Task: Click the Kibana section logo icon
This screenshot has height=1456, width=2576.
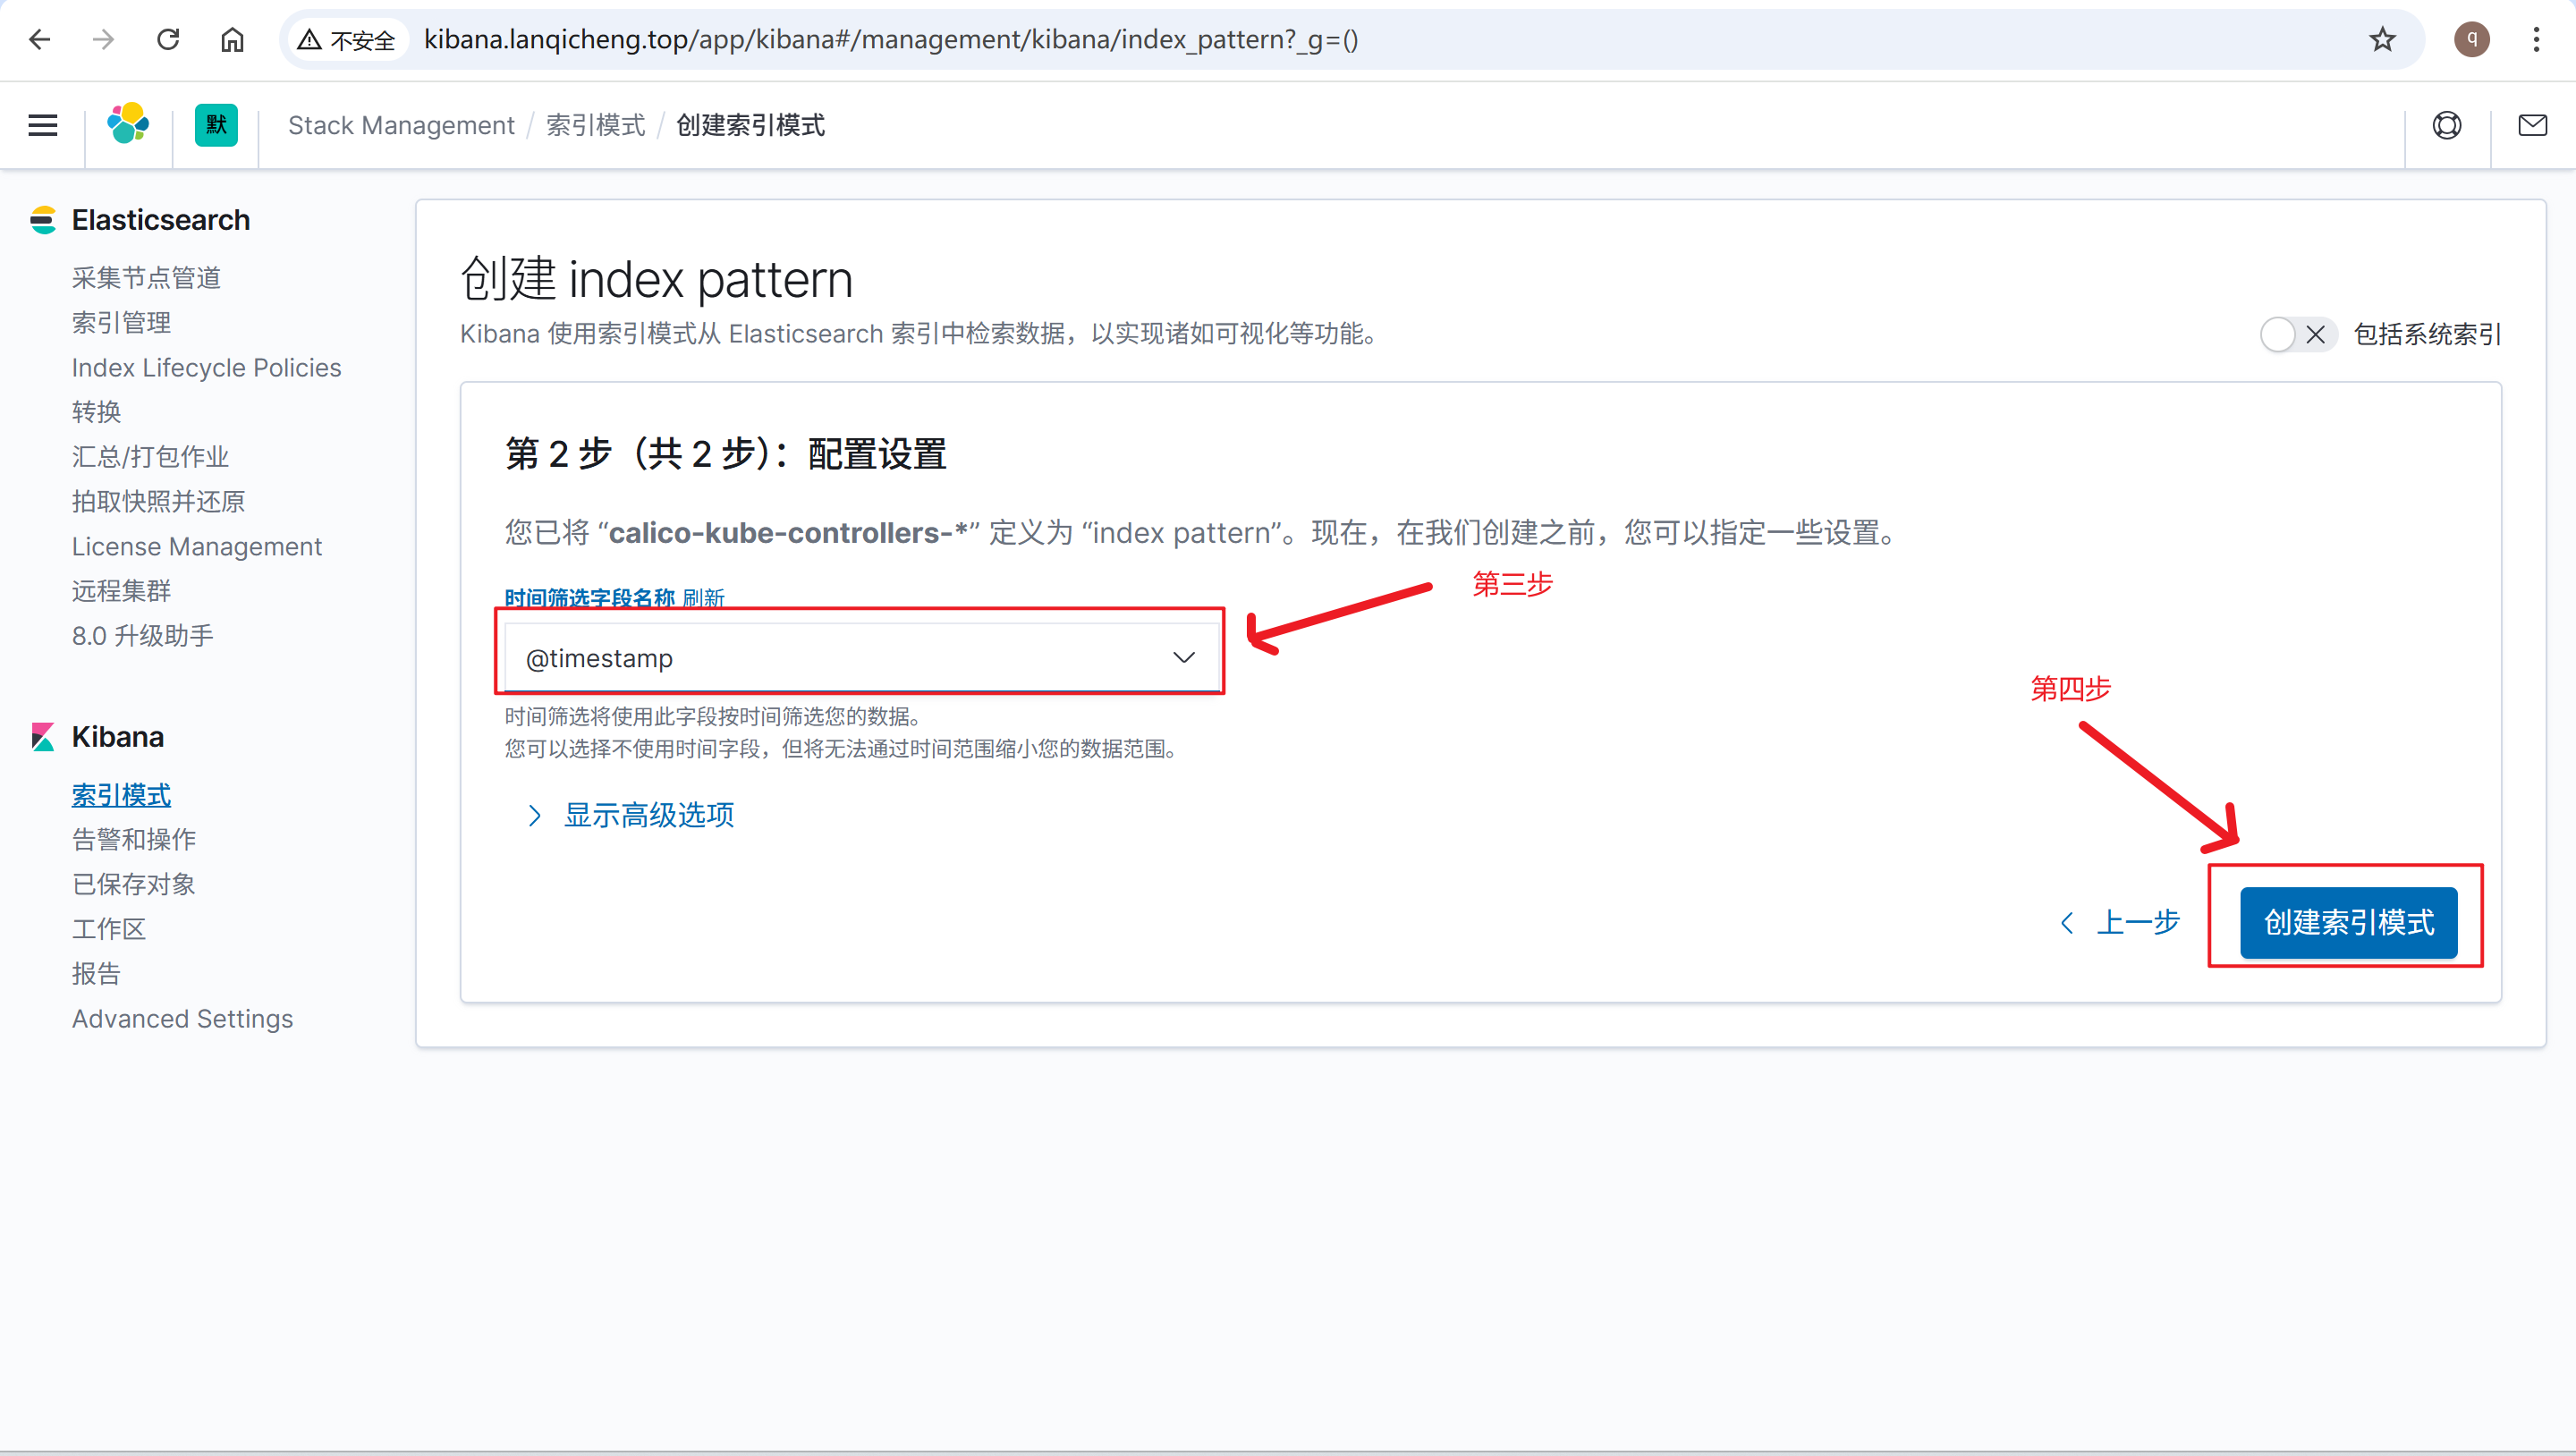Action: coord(43,737)
